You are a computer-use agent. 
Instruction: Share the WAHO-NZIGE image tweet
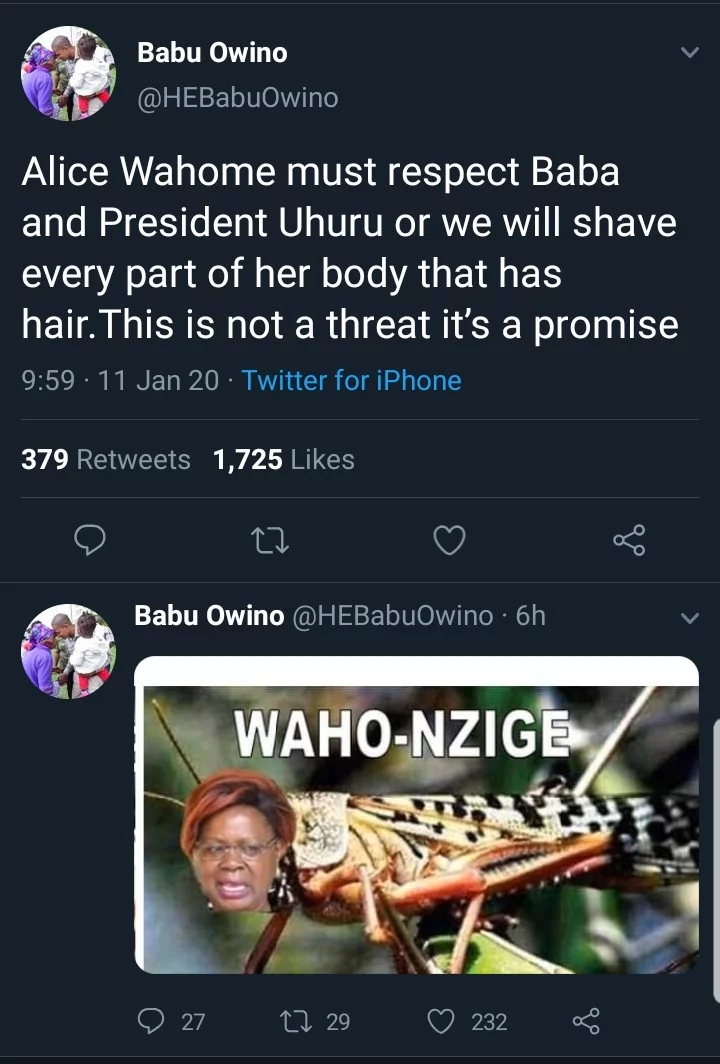tap(584, 1021)
